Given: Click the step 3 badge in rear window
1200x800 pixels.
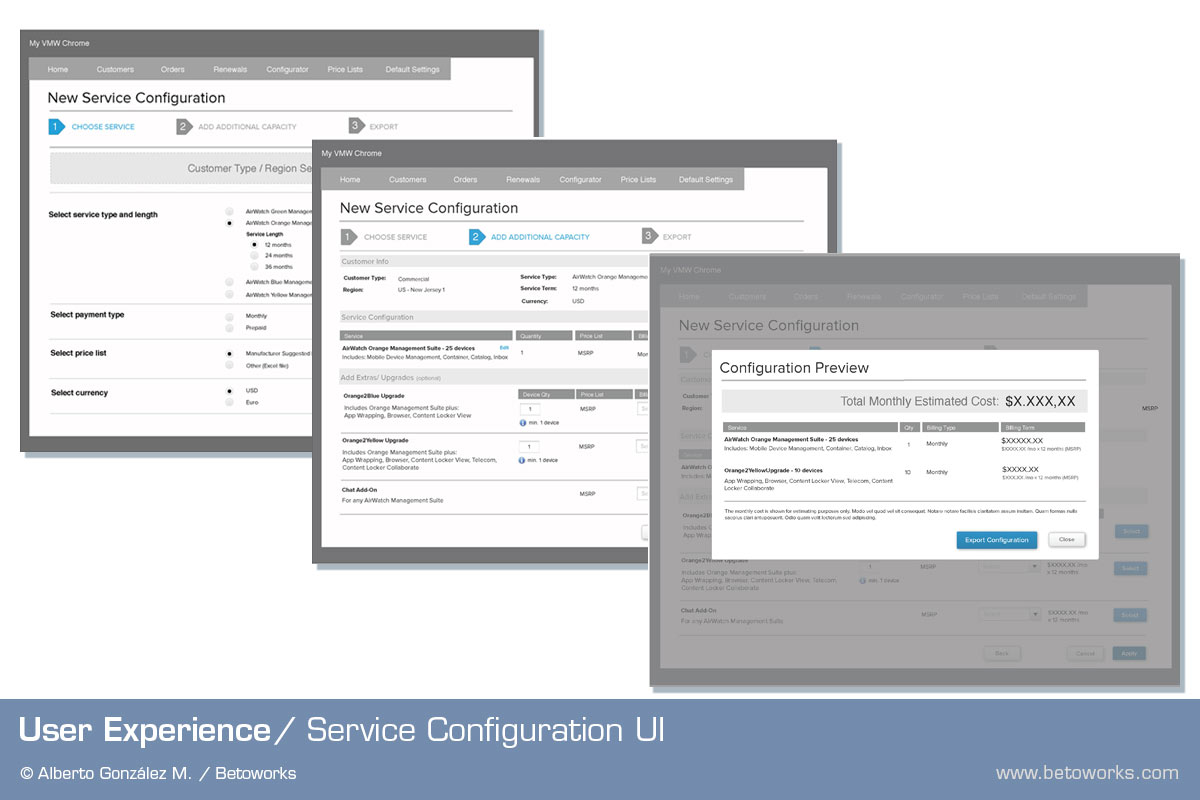Looking at the screenshot, I should [356, 127].
